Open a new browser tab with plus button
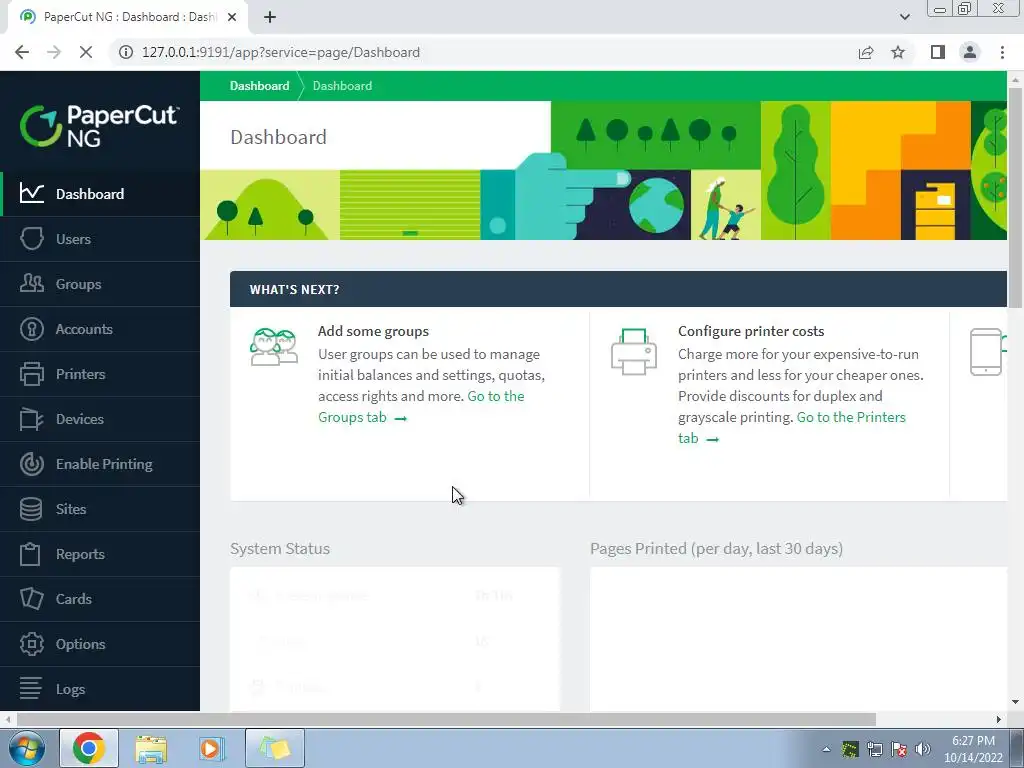This screenshot has width=1024, height=768. (270, 17)
